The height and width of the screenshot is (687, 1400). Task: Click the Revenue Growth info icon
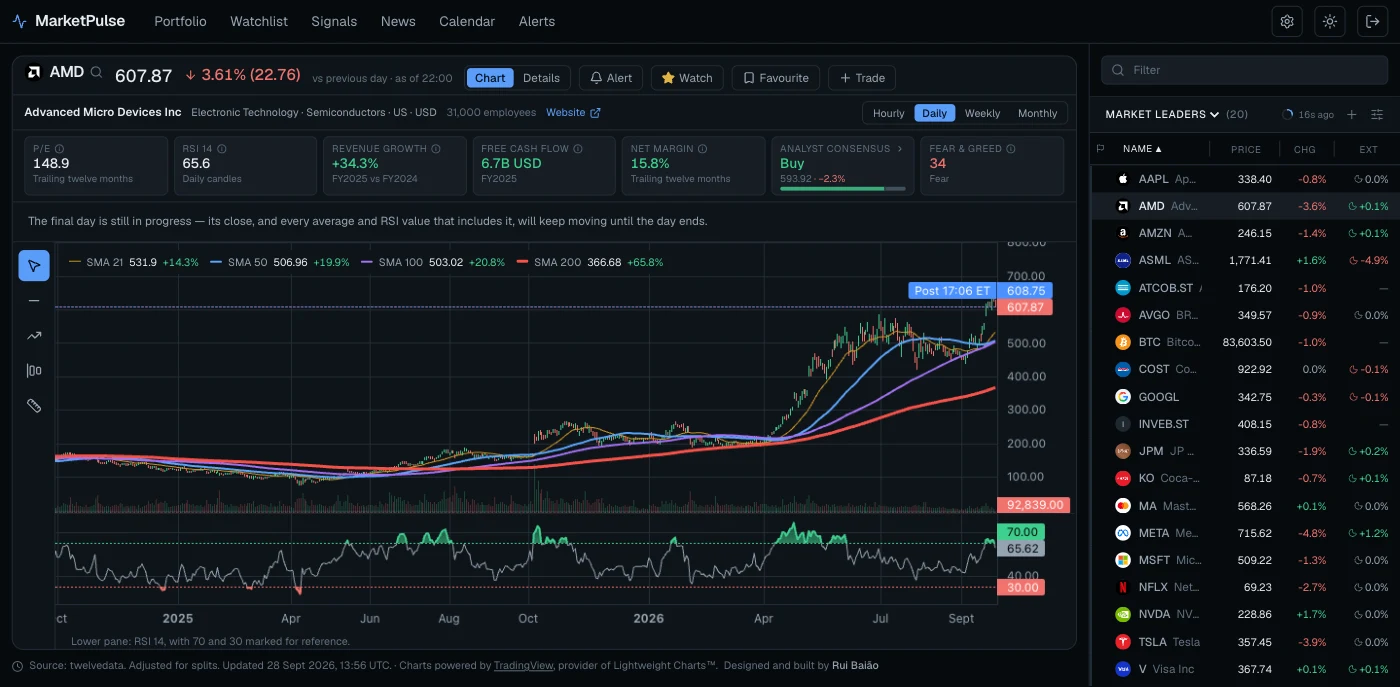(436, 149)
